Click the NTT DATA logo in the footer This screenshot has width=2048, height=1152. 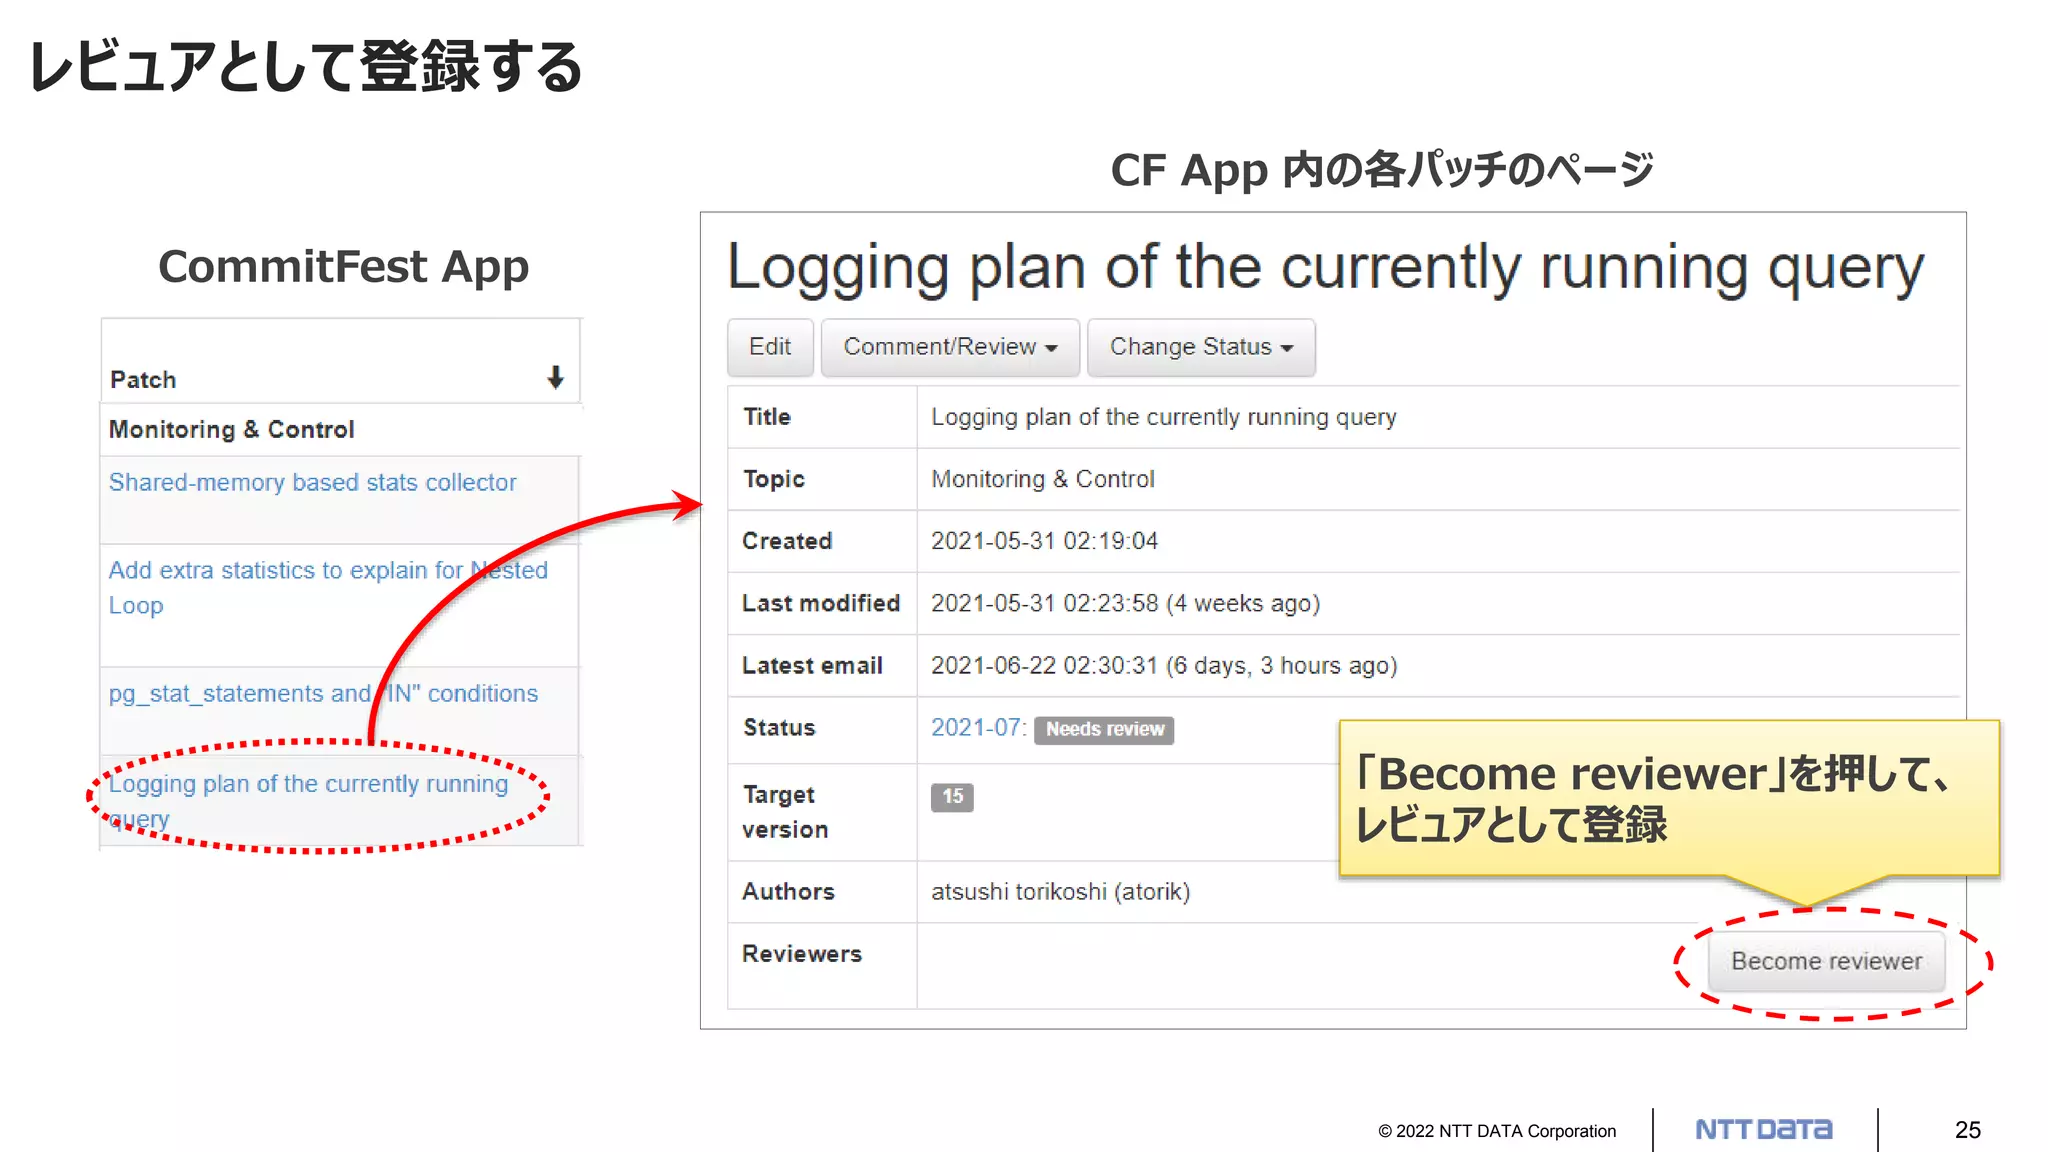1764,1130
